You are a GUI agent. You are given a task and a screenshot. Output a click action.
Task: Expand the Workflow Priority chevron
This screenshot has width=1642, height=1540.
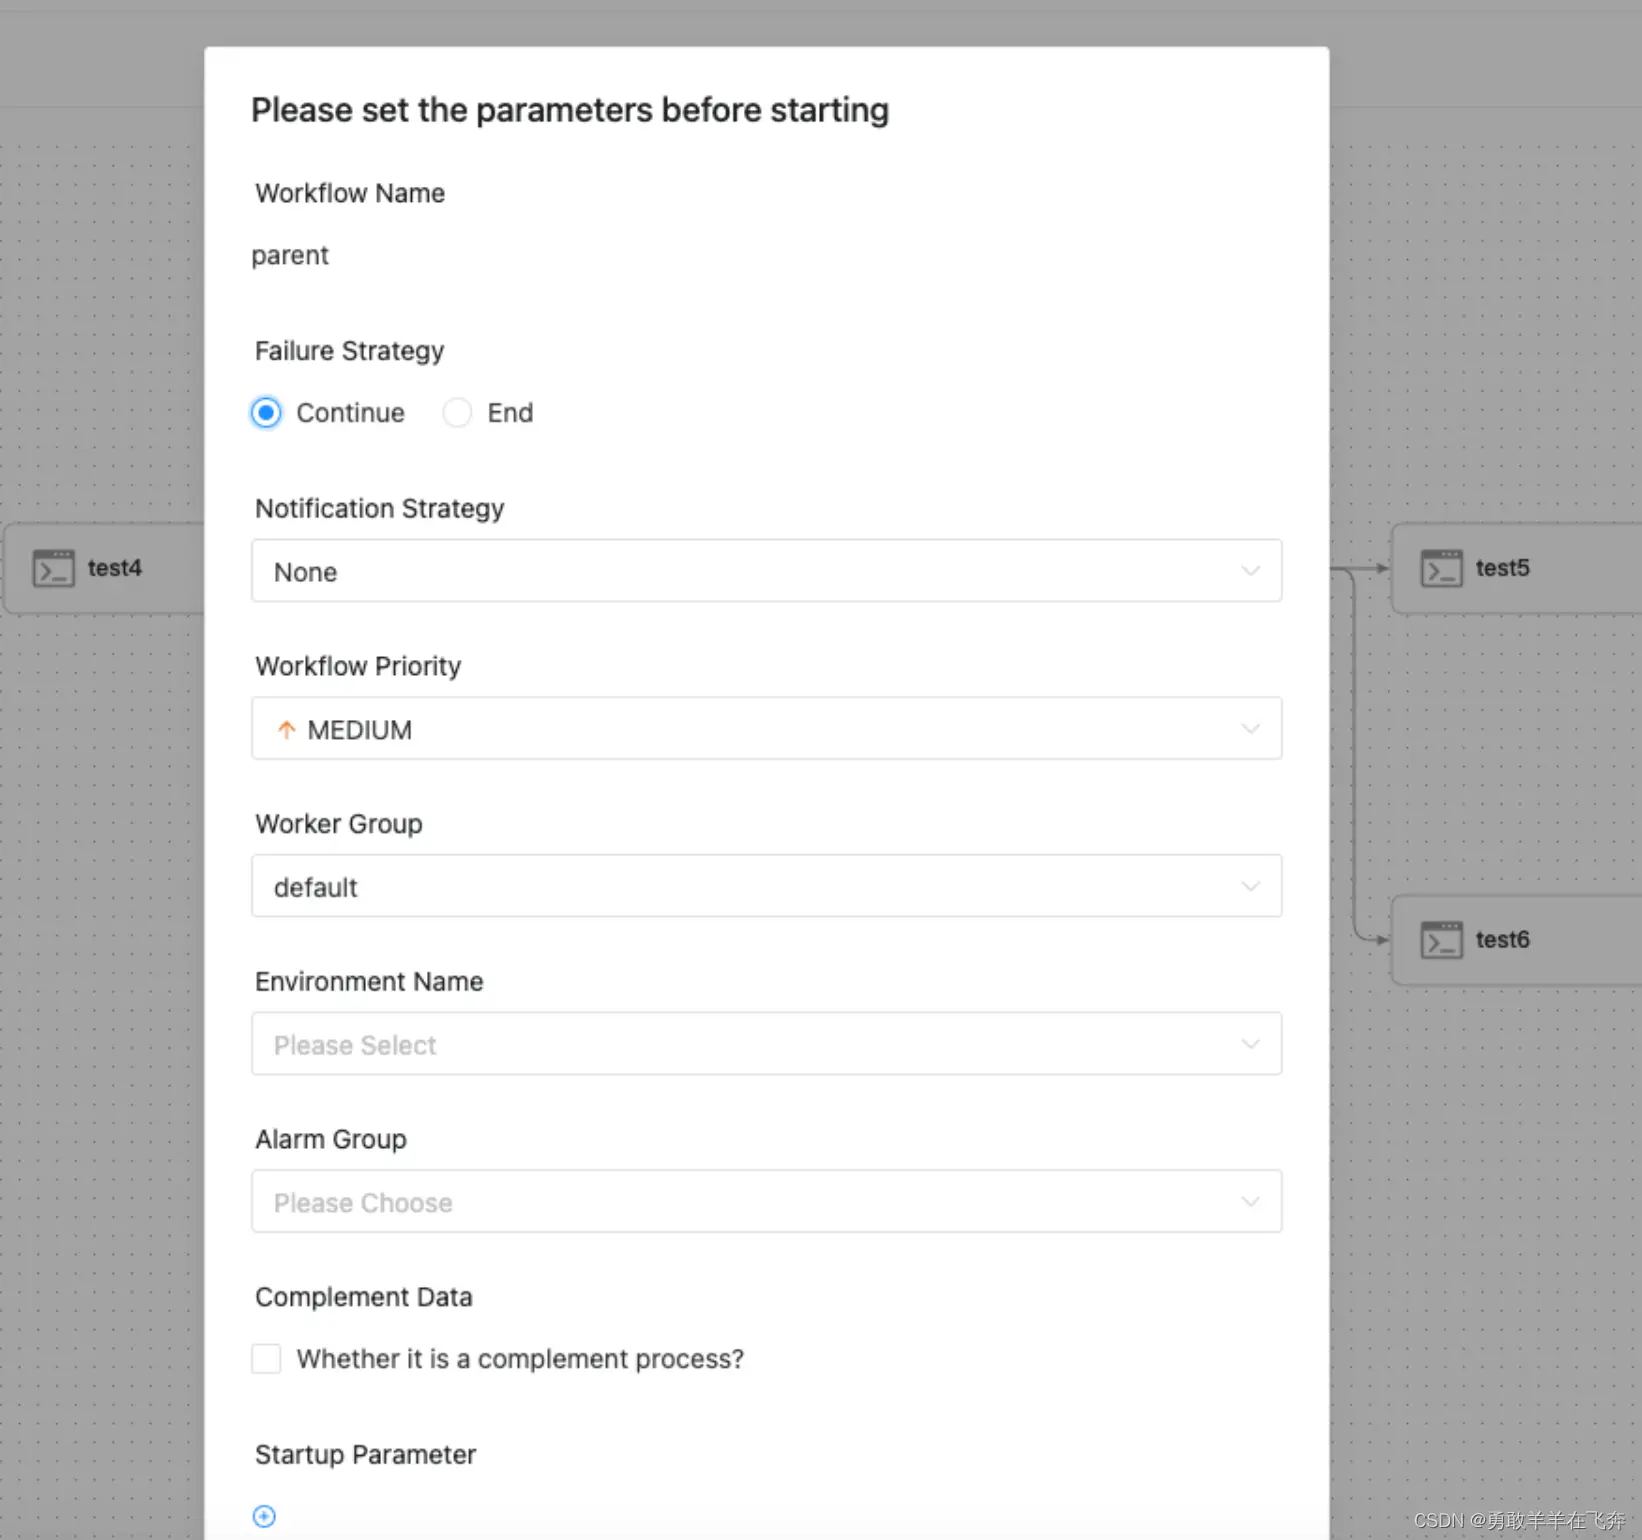click(1250, 729)
